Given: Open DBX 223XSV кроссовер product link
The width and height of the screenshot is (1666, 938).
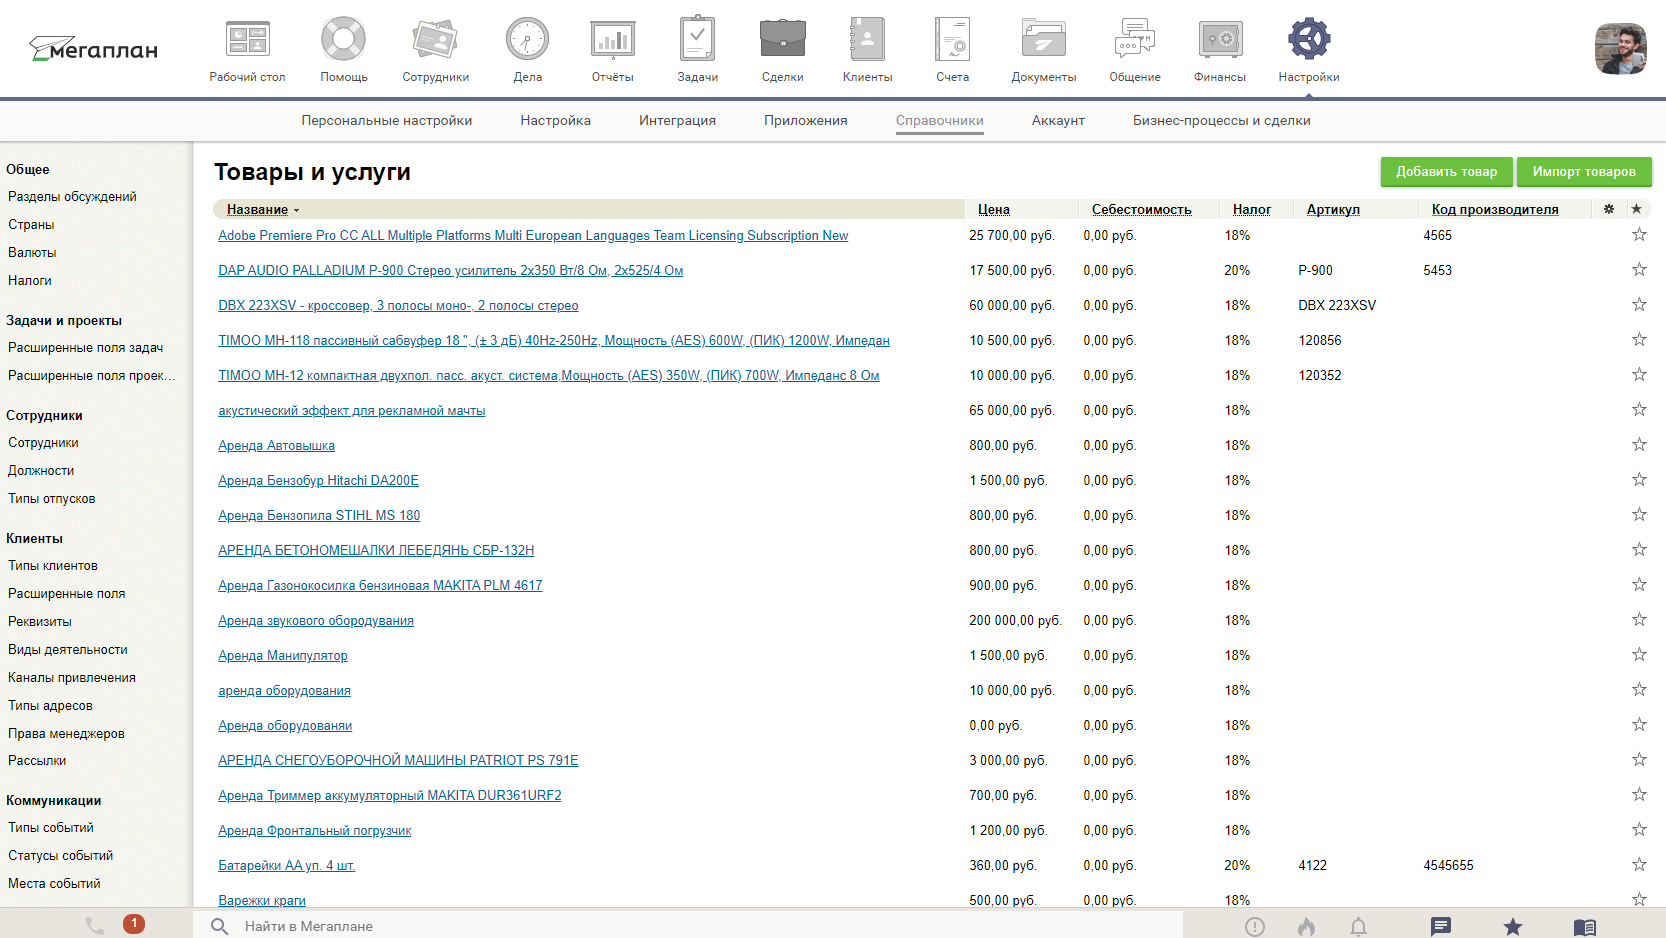Looking at the screenshot, I should point(398,305).
